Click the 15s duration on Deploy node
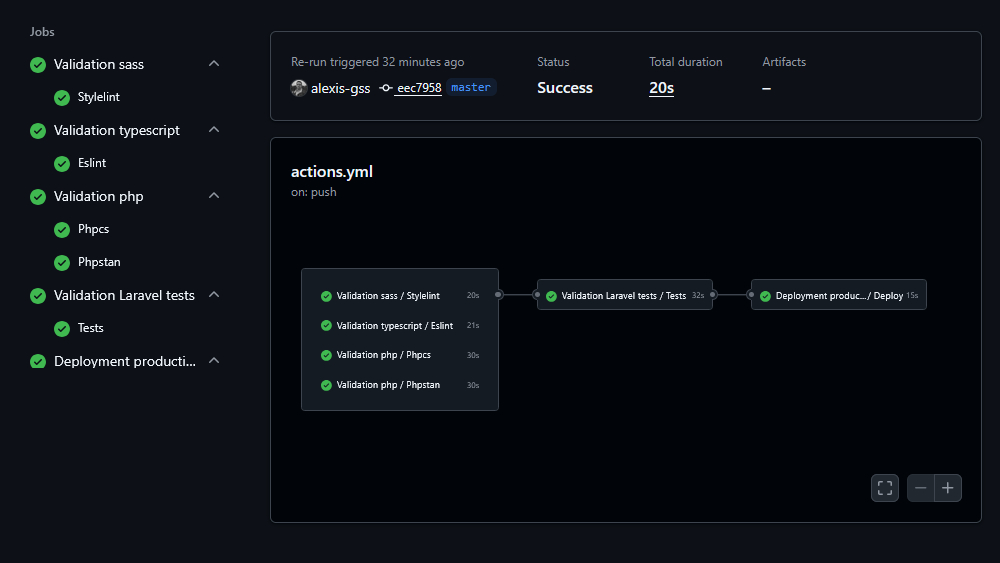The height and width of the screenshot is (563, 1000). [912, 295]
